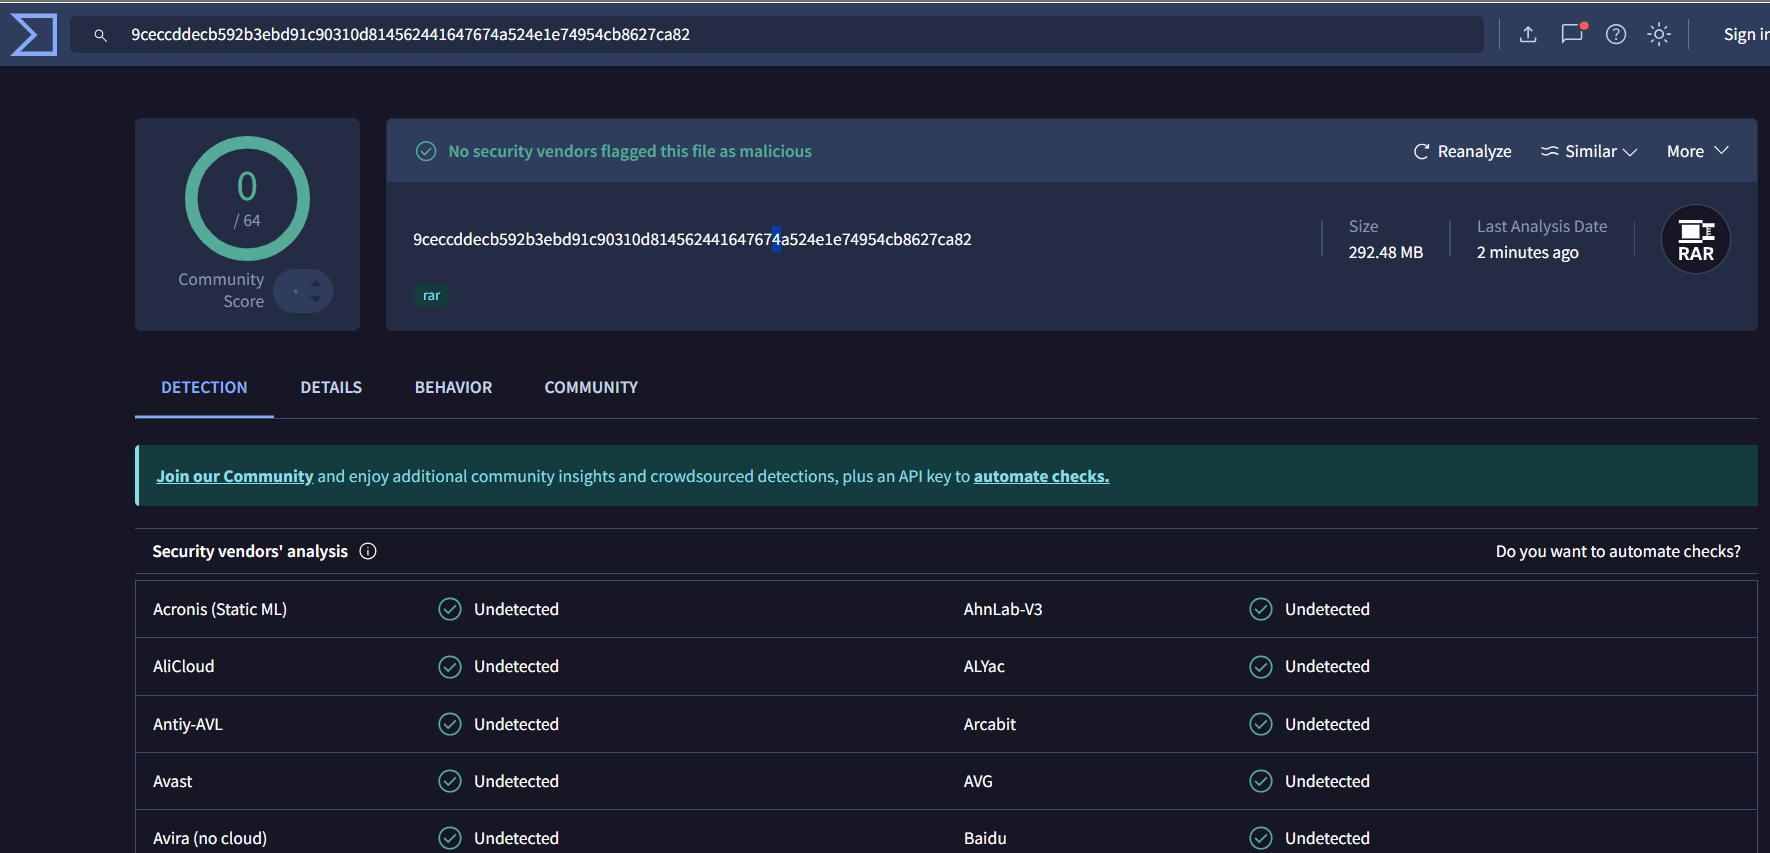This screenshot has width=1770, height=853.
Task: Click the 'AhnLab-V3' vendor name
Action: [x=1003, y=609]
